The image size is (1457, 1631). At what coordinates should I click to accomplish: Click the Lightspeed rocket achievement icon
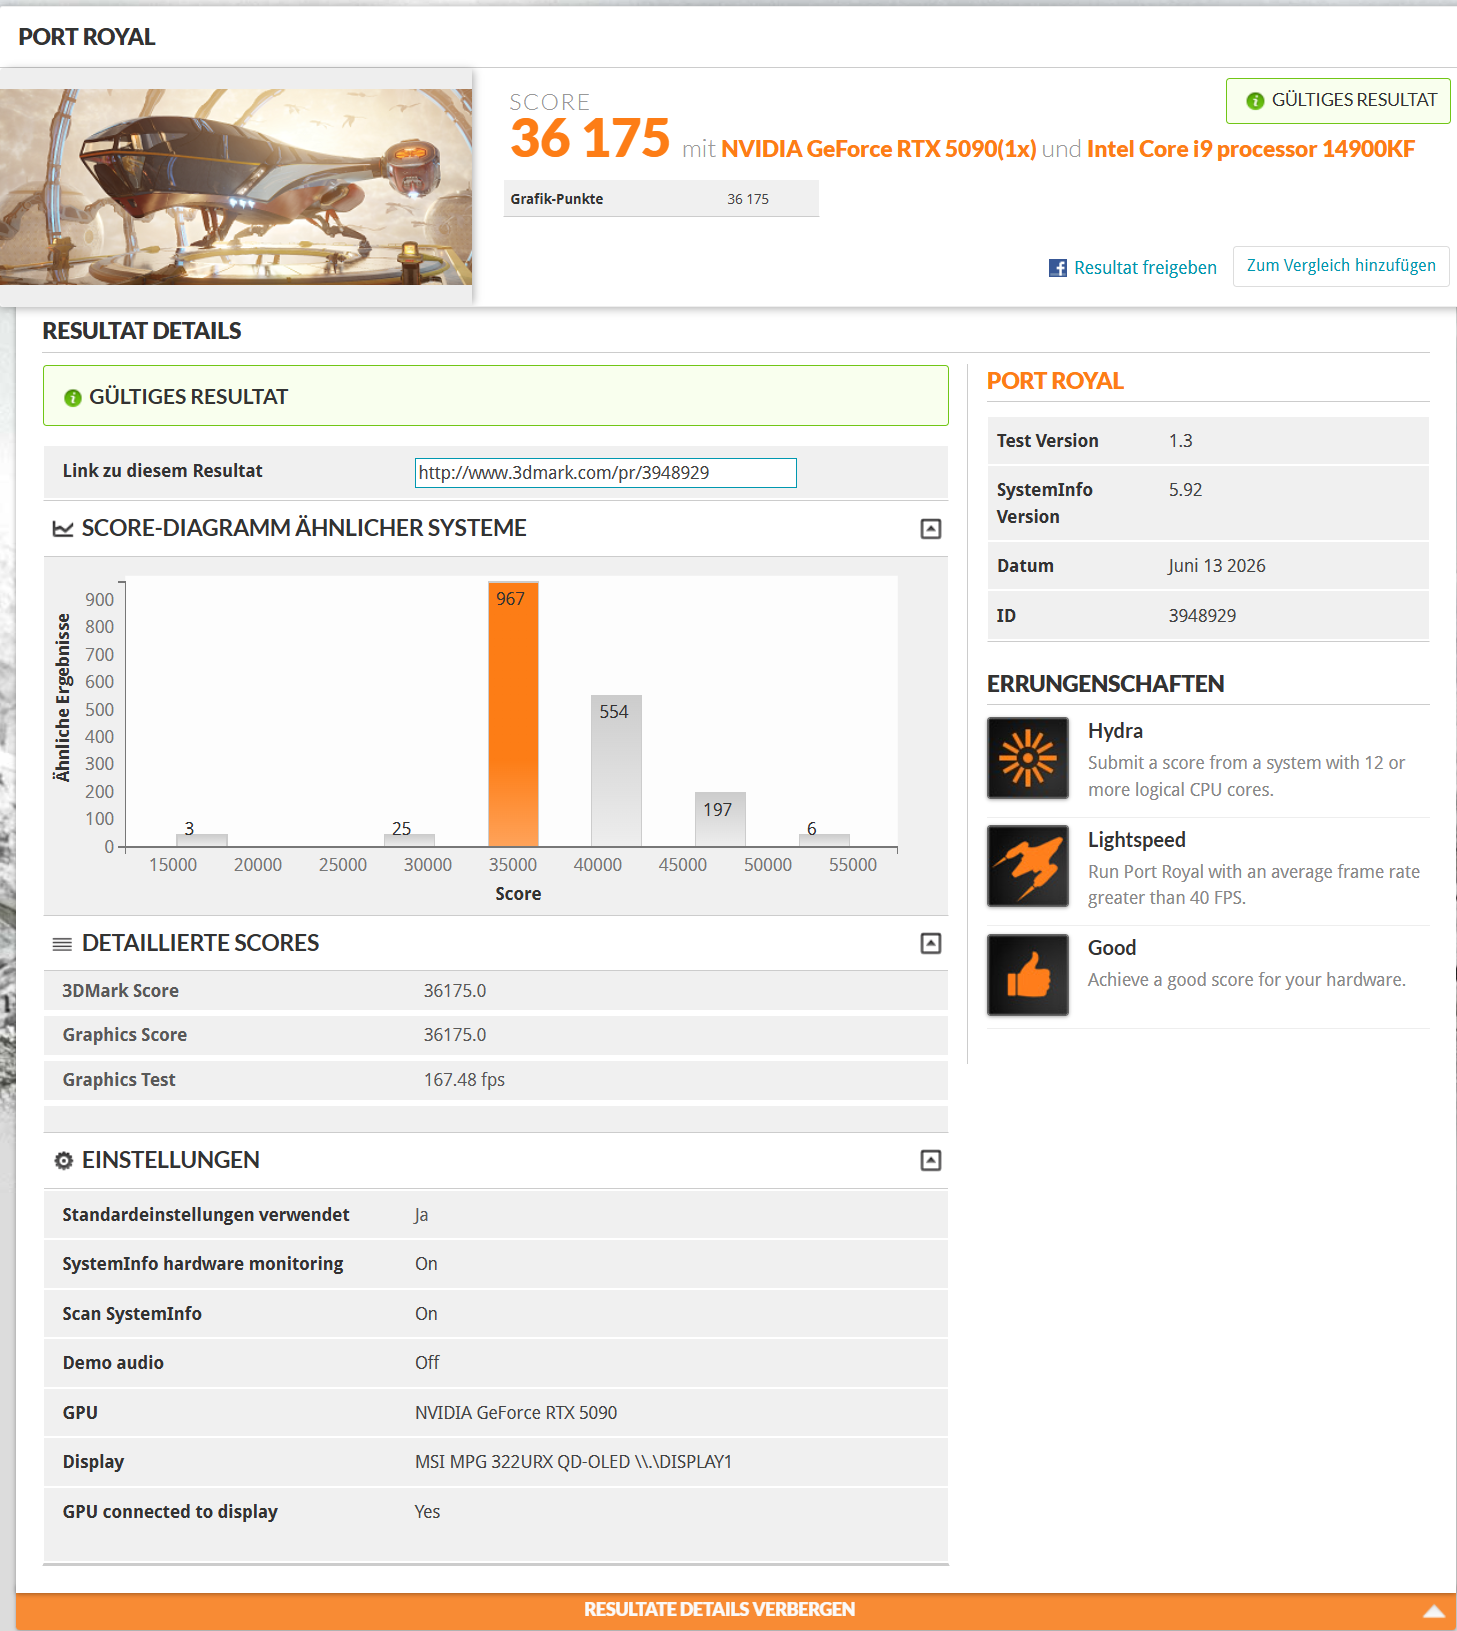1028,866
